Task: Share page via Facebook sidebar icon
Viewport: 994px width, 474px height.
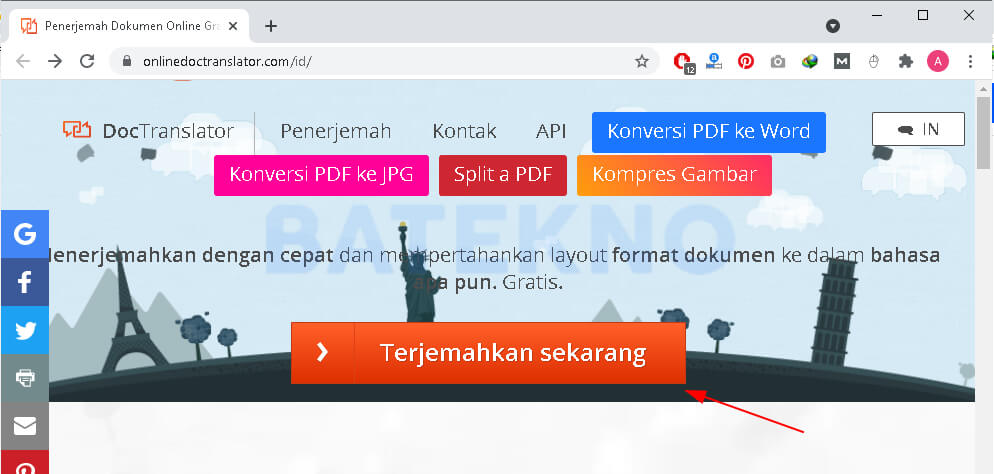Action: click(x=25, y=283)
